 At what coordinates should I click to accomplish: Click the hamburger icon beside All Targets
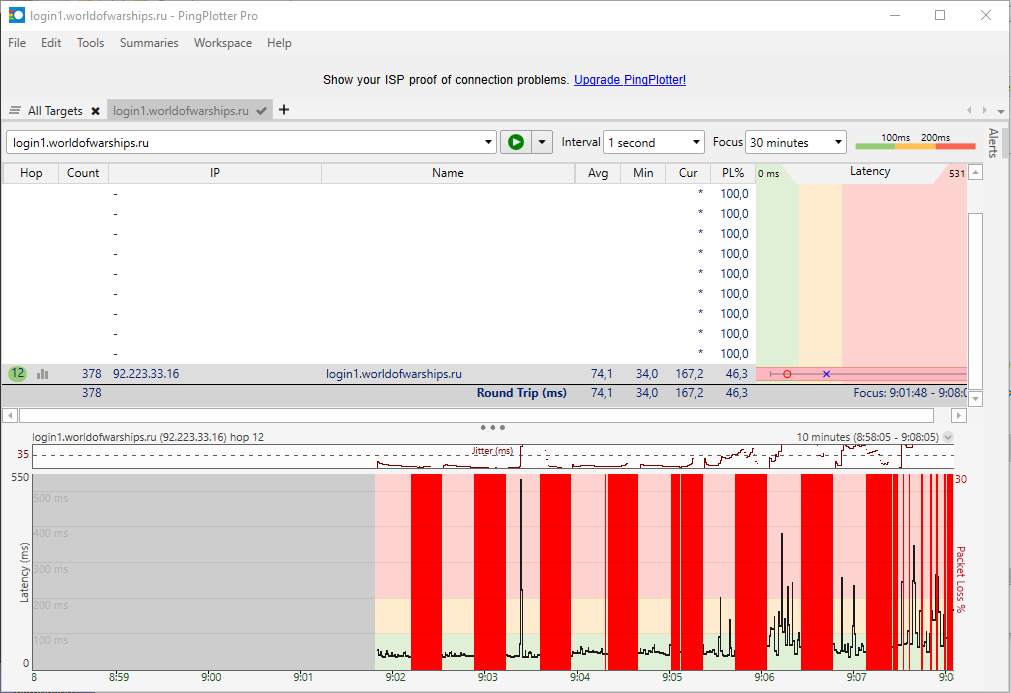point(15,111)
